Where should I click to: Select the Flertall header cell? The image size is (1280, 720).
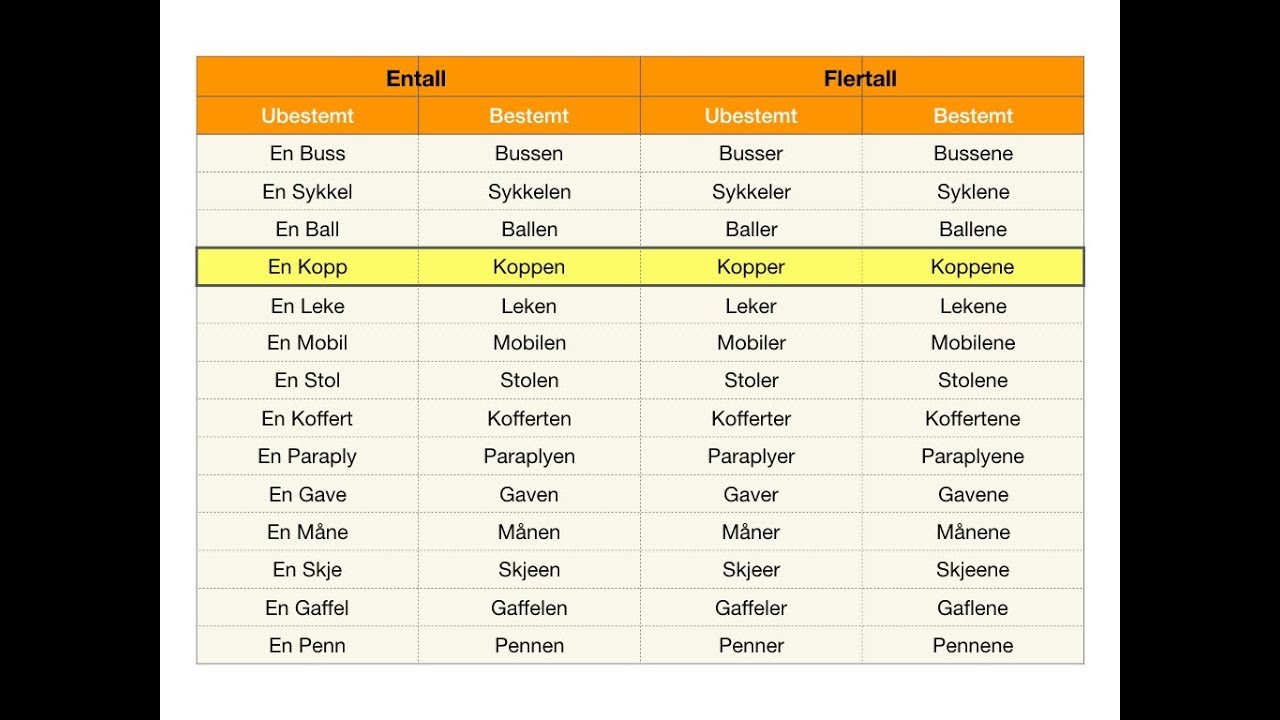point(862,77)
